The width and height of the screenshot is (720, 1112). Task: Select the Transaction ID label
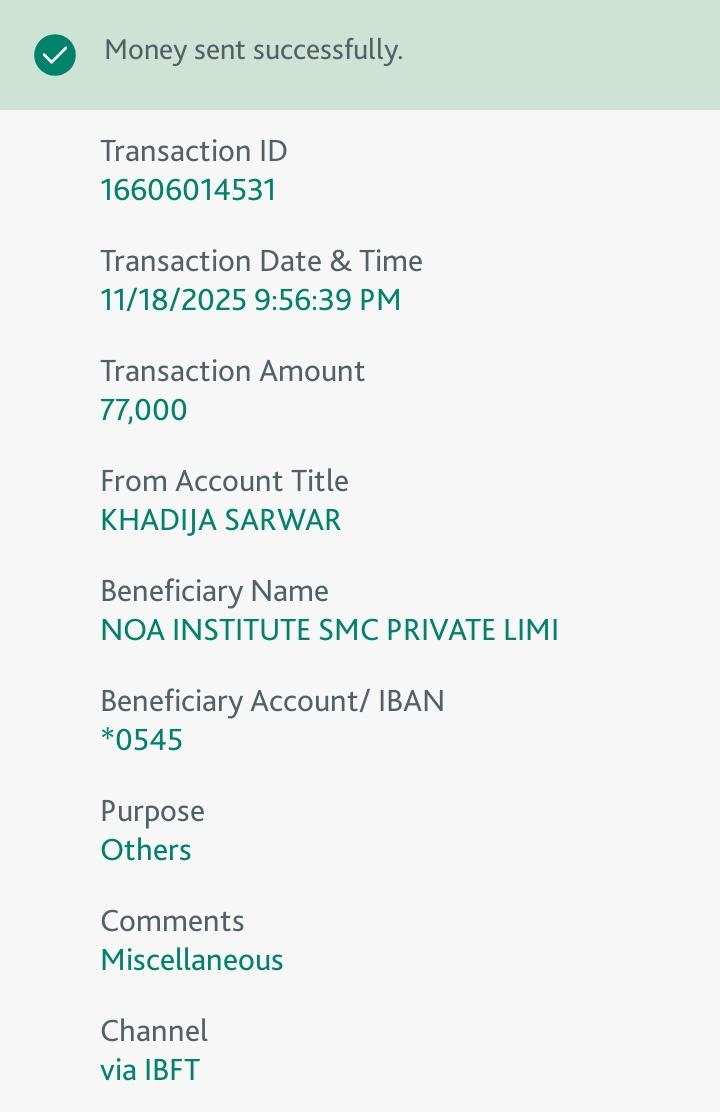click(x=194, y=151)
